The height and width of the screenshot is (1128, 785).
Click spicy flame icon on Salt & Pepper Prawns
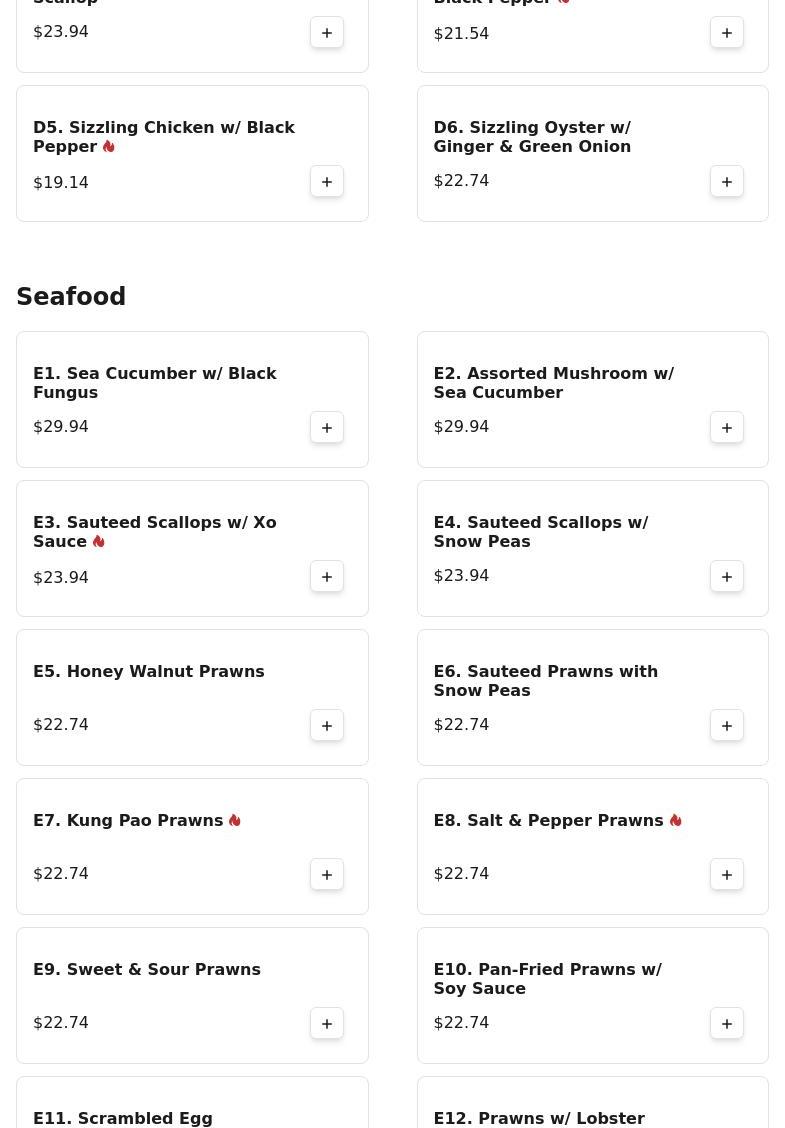click(676, 821)
